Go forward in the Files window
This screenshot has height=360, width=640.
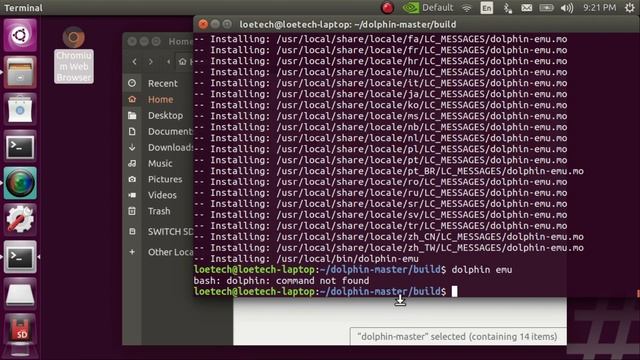pos(151,62)
